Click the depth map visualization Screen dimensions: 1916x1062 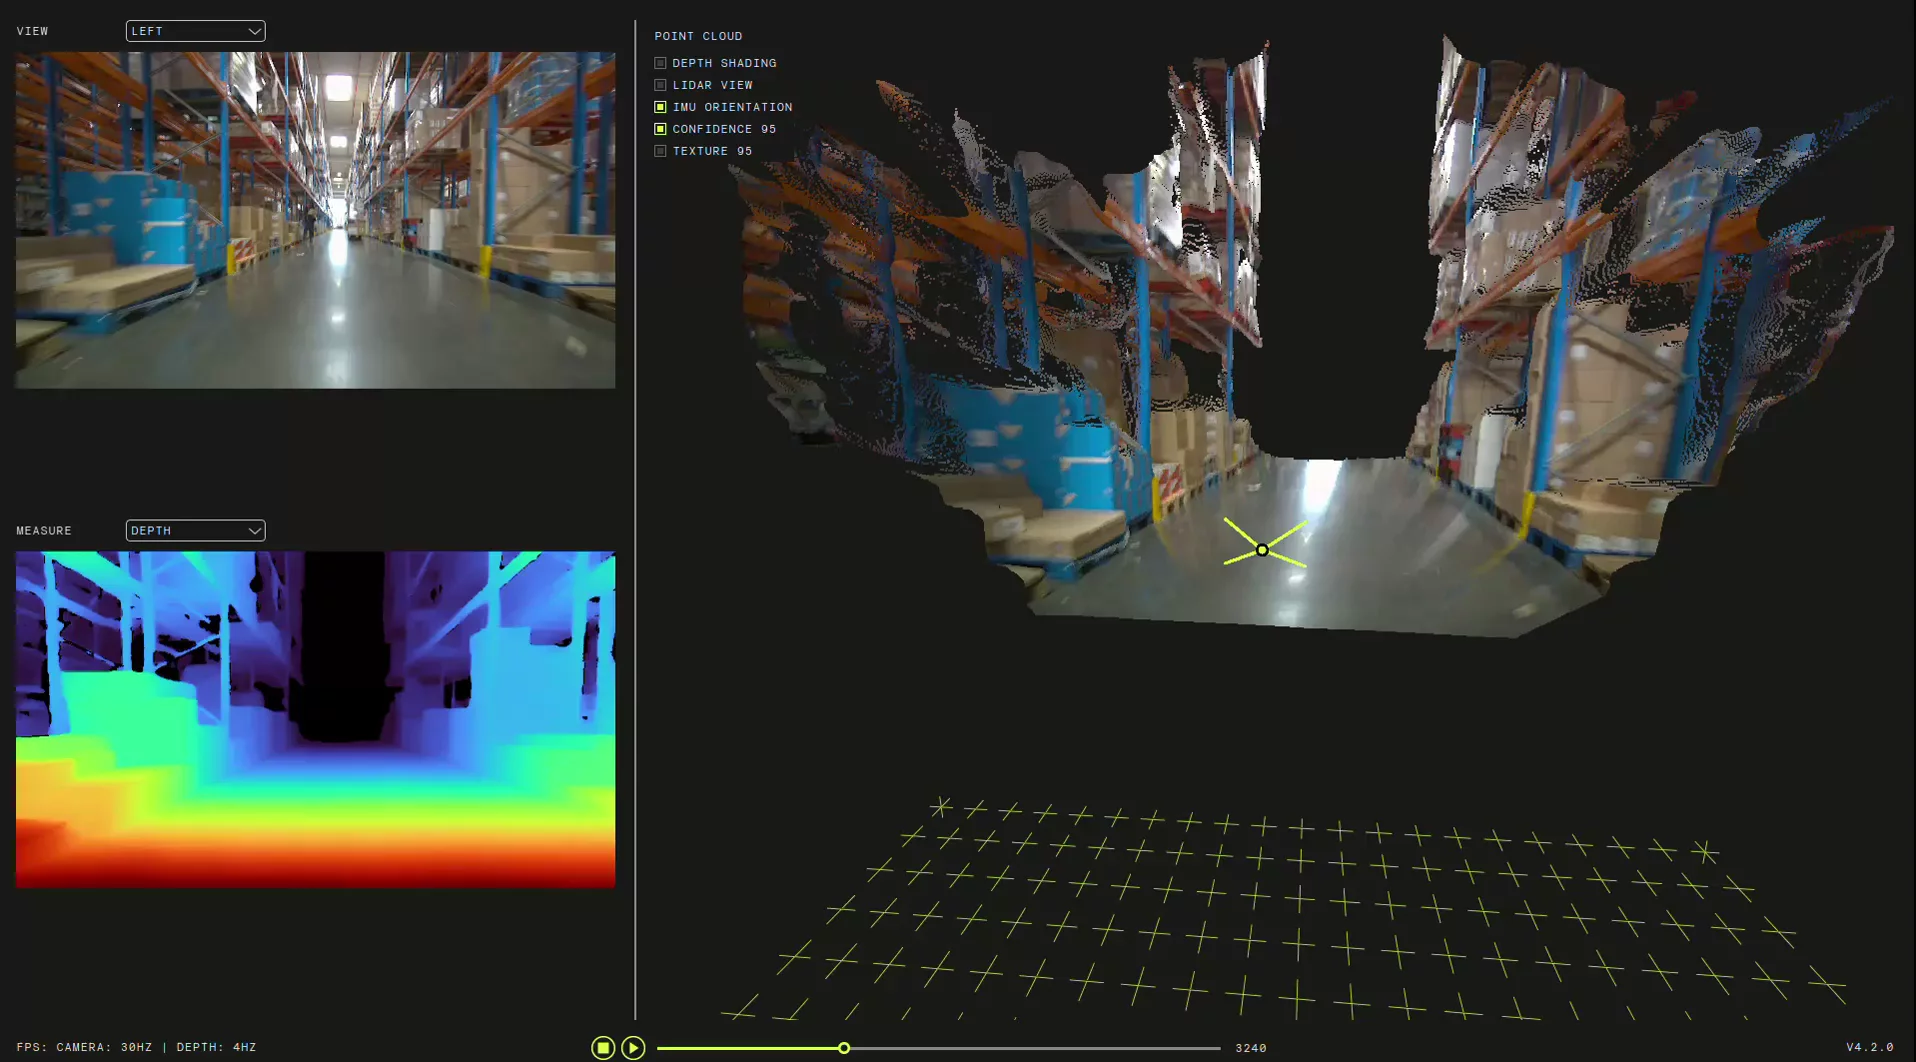[315, 719]
